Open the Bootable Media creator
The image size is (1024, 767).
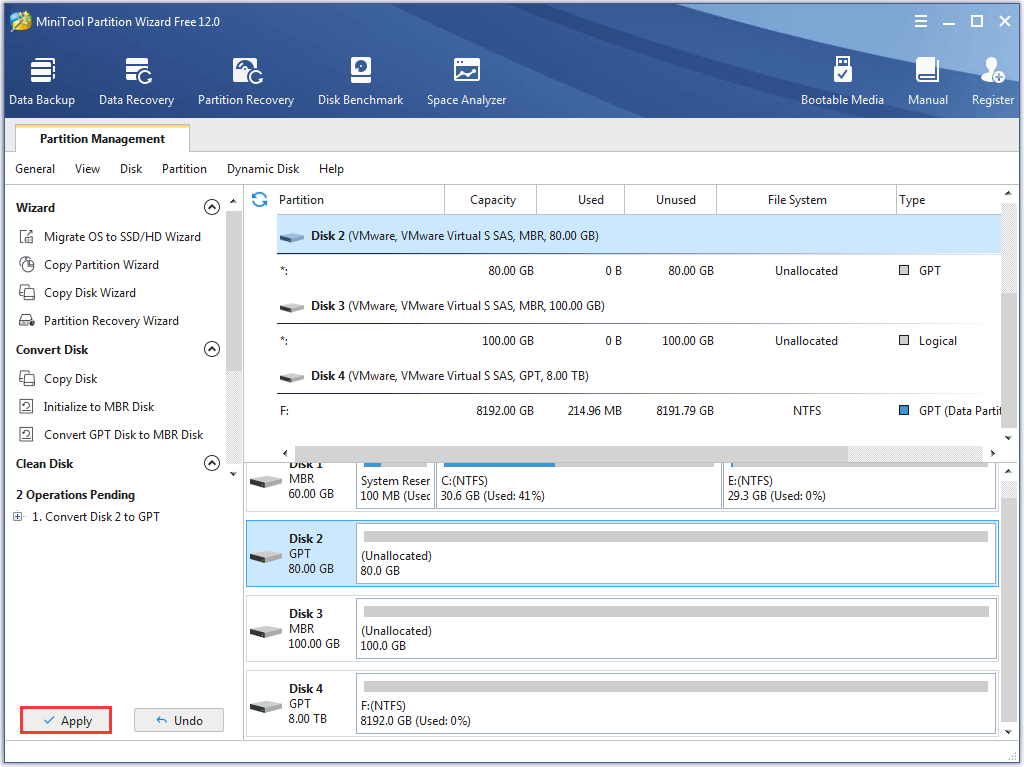tap(843, 80)
